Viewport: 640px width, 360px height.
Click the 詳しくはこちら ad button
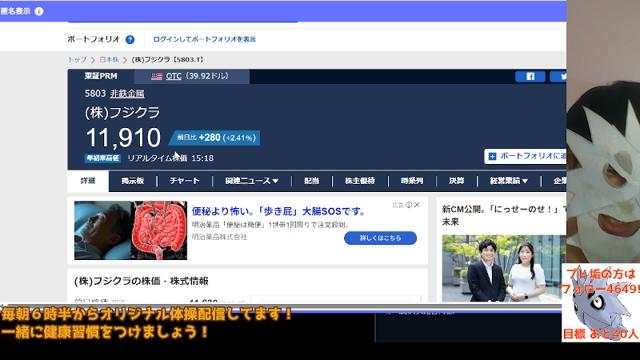coord(380,238)
